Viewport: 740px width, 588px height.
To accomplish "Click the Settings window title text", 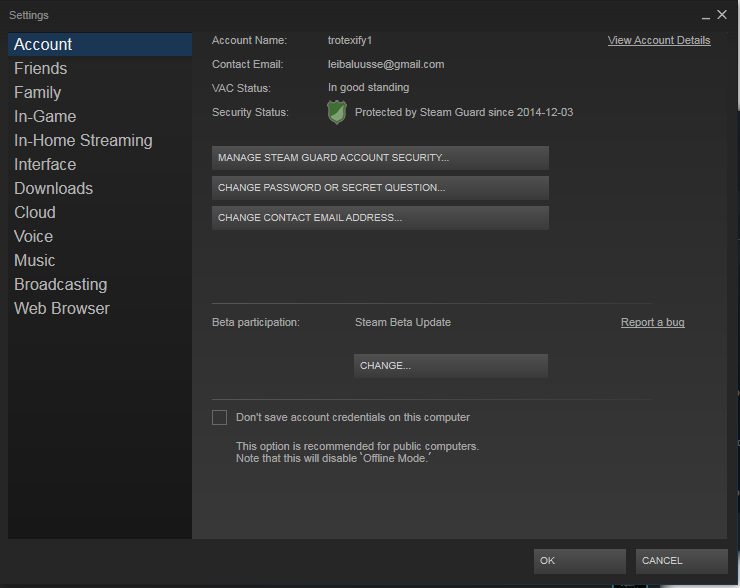I will [x=29, y=15].
